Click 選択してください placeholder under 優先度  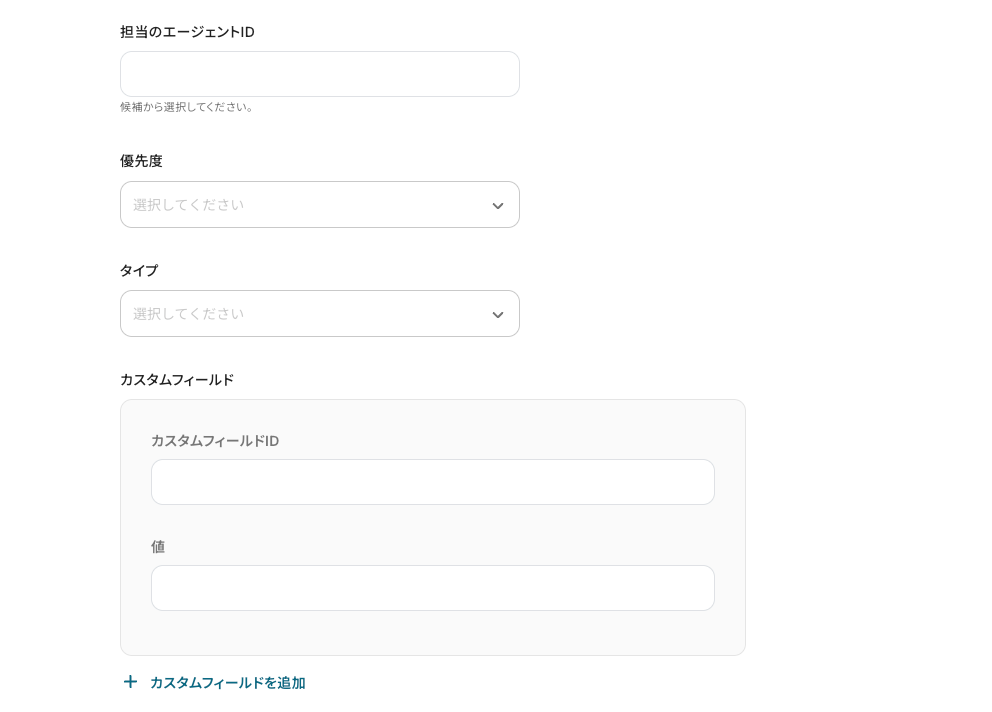coord(189,205)
